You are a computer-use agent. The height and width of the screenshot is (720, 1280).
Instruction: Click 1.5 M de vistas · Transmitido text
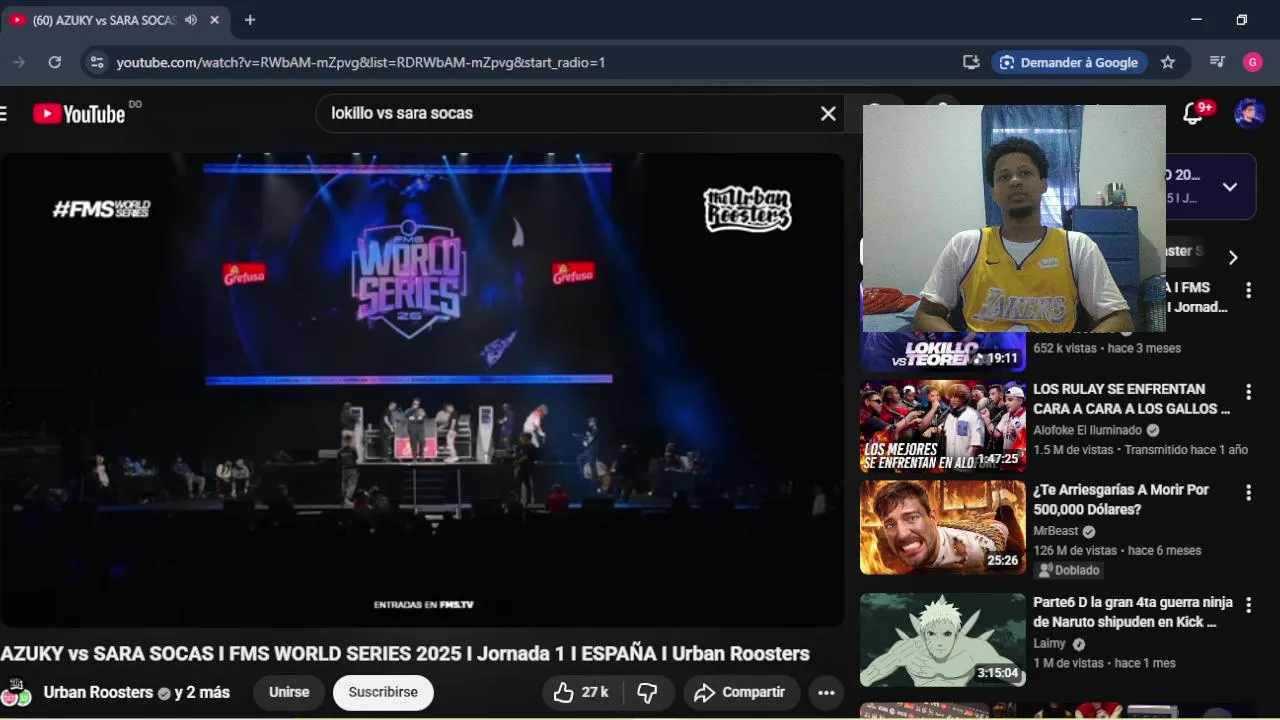[x=1141, y=450]
